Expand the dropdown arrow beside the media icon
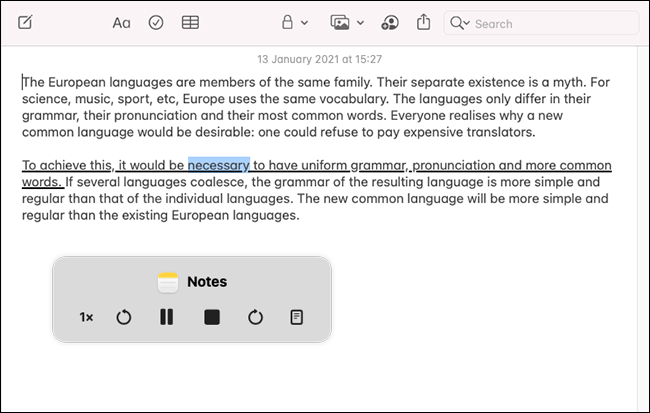 click(360, 23)
